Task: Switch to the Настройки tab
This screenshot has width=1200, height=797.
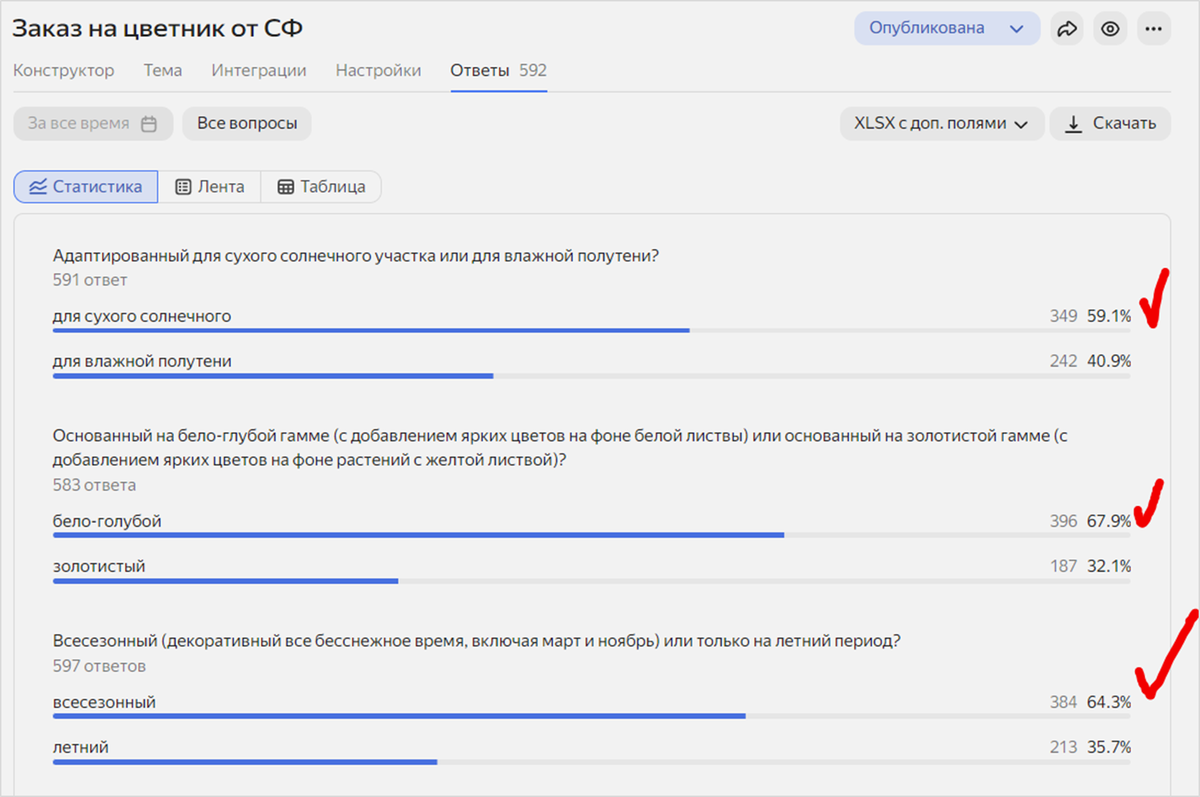Action: coord(378,71)
